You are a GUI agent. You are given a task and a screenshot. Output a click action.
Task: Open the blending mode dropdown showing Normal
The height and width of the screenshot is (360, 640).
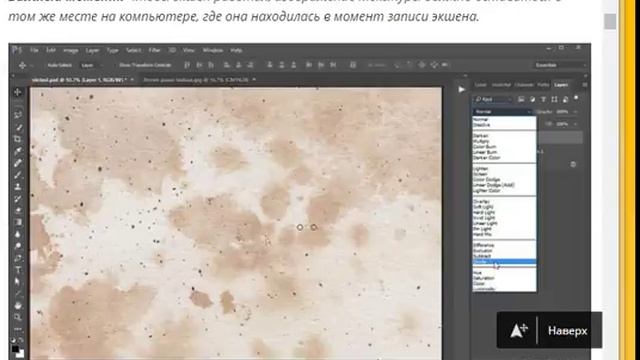pos(503,111)
